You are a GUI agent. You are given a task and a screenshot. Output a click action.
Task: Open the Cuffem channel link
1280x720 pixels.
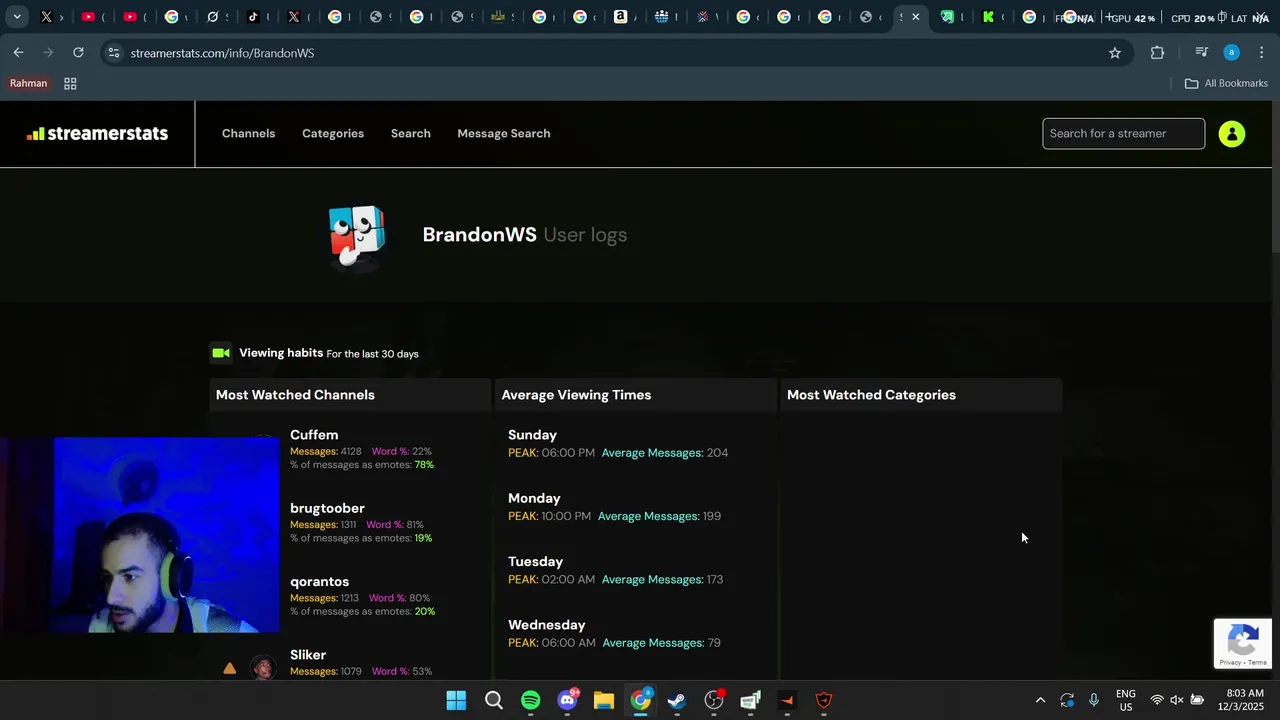point(314,435)
